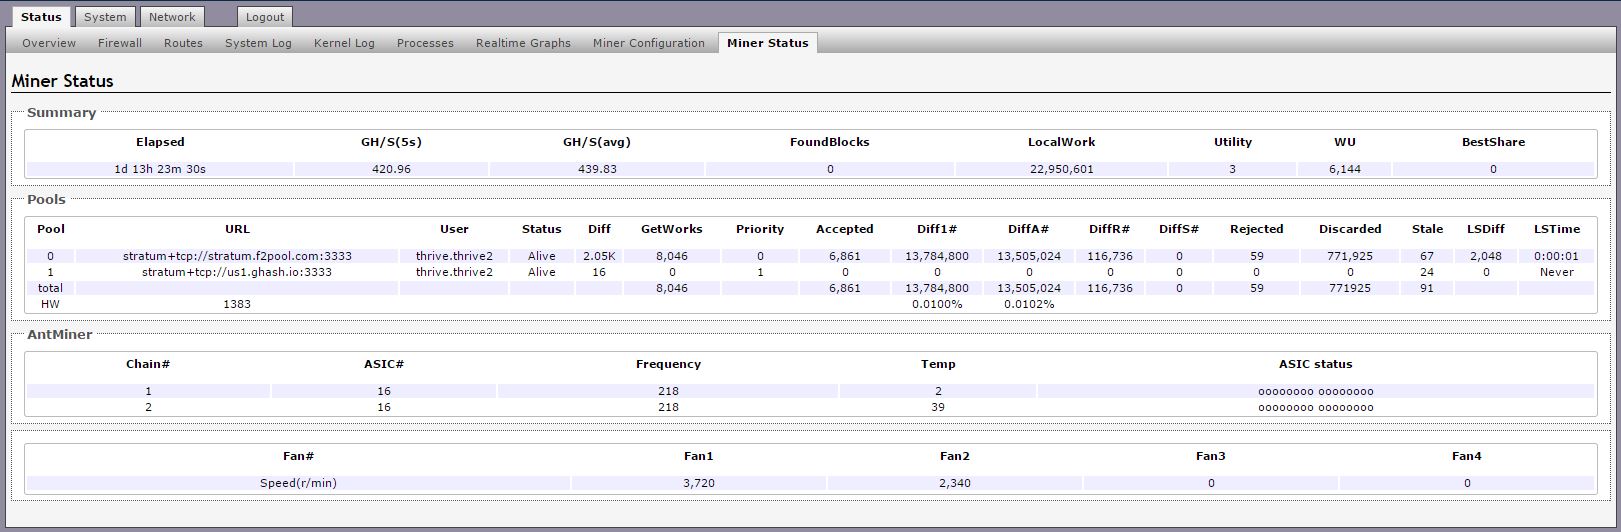Image resolution: width=1621 pixels, height=532 pixels.
Task: Select pool 0 Diff1# value 13,784,800
Action: click(x=937, y=256)
